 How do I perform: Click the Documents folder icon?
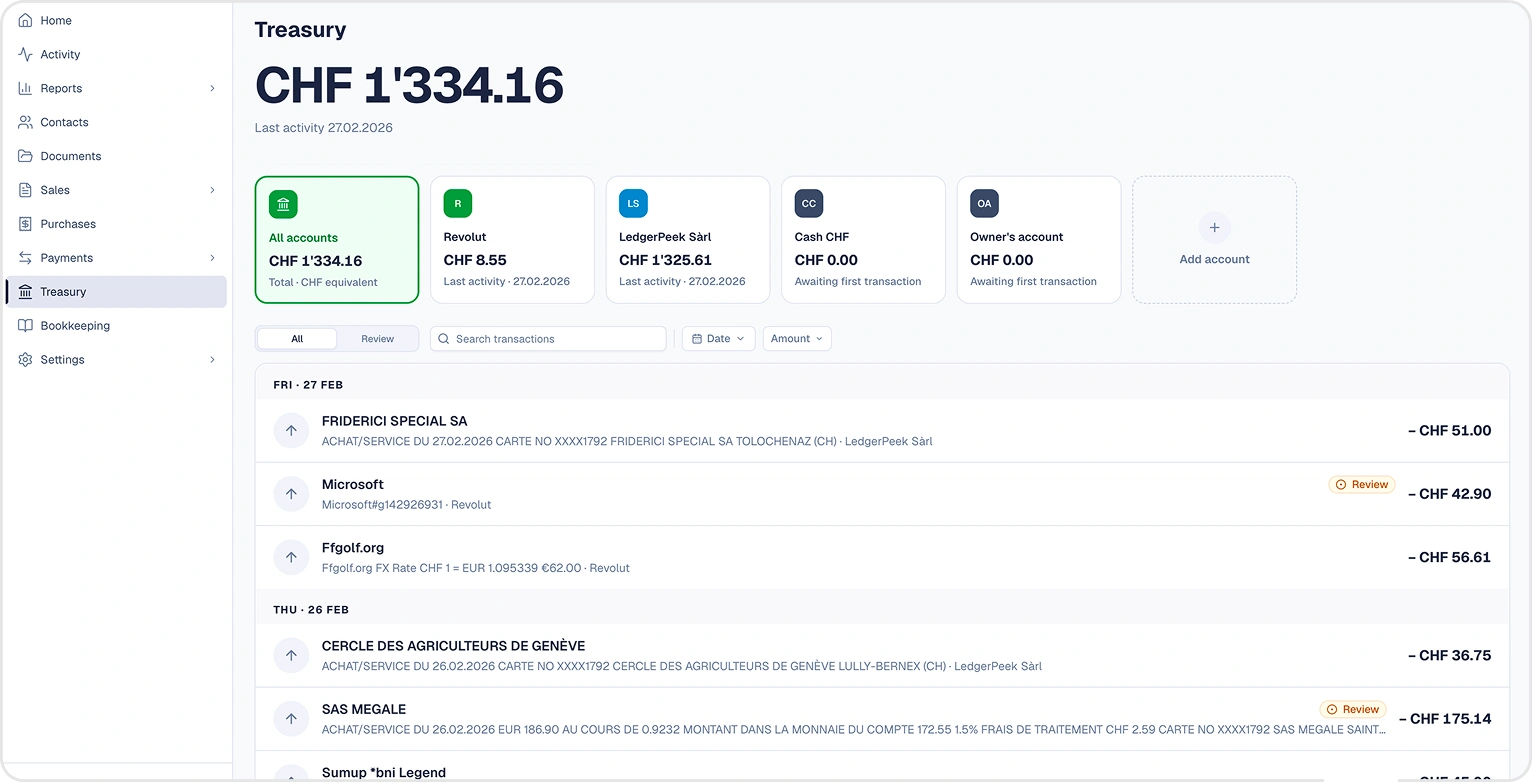point(25,156)
